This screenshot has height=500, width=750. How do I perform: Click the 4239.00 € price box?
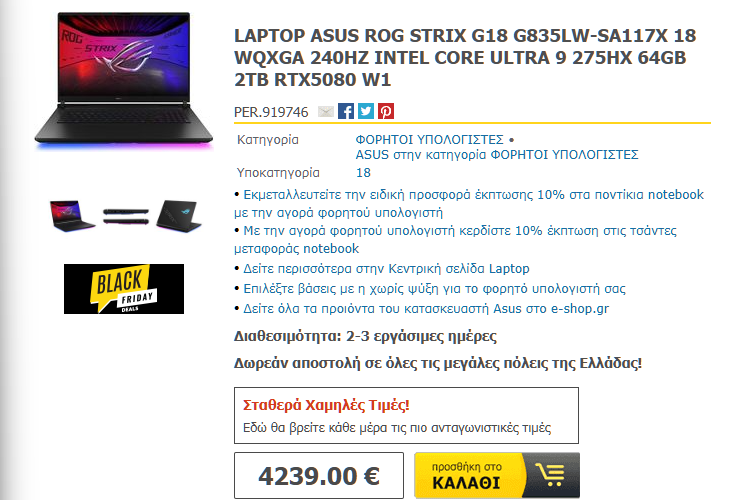(x=319, y=476)
